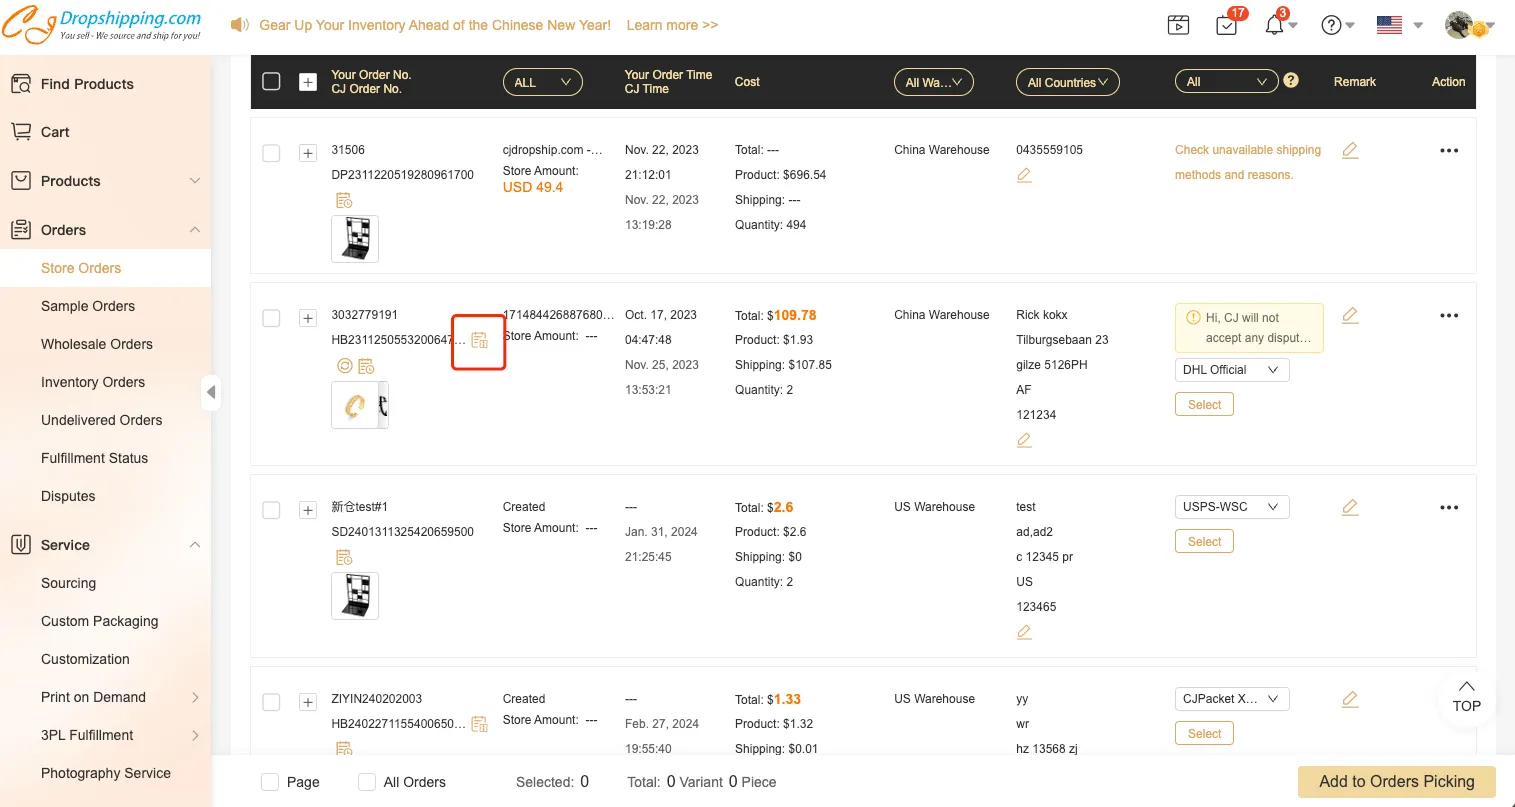Open product thumbnail for order 31506
This screenshot has width=1515, height=807.
(355, 239)
